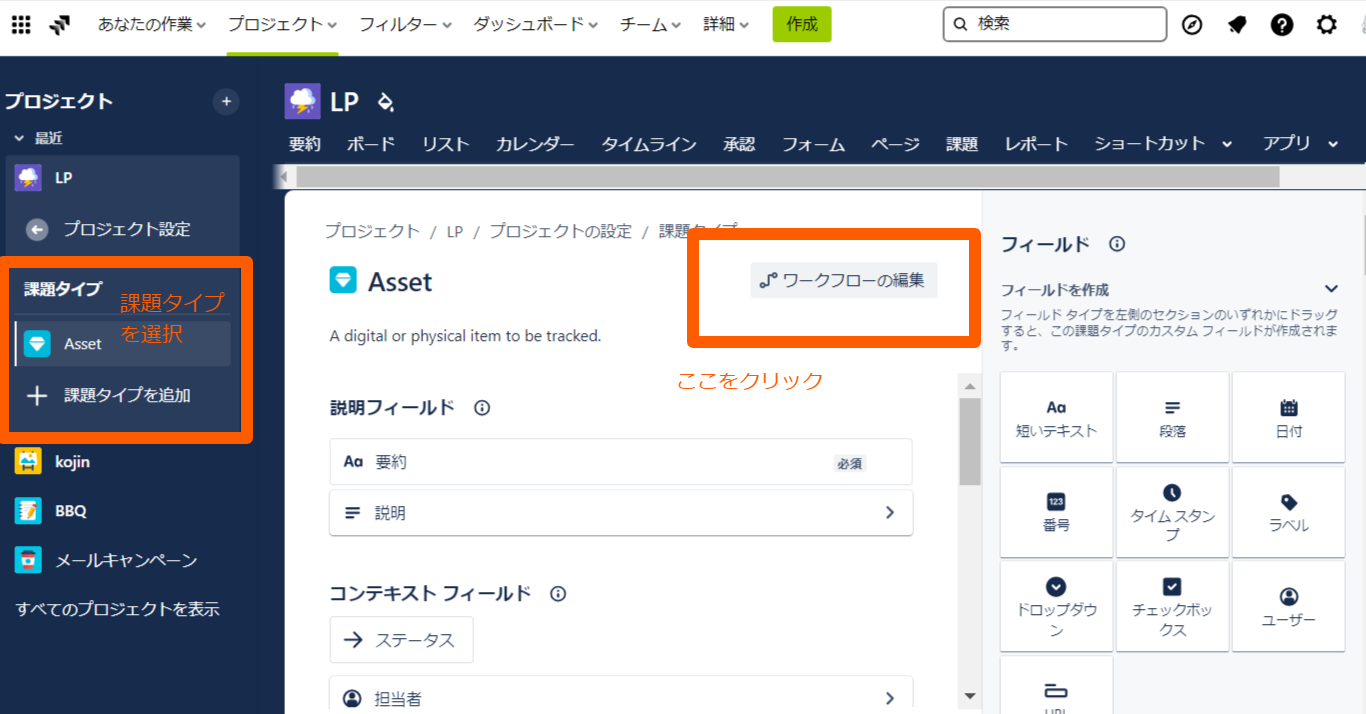
Task: Click the info icon beside コンテキスト フィールド
Action: click(558, 594)
